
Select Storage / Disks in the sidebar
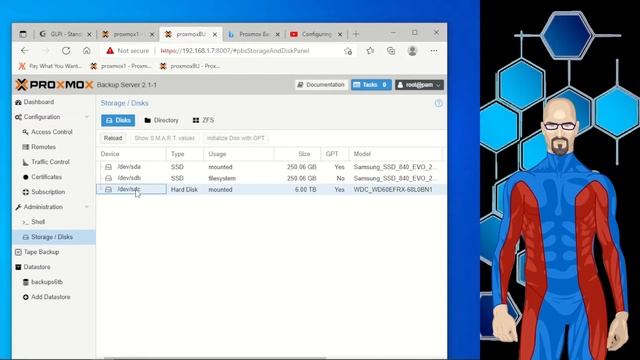tap(54, 237)
